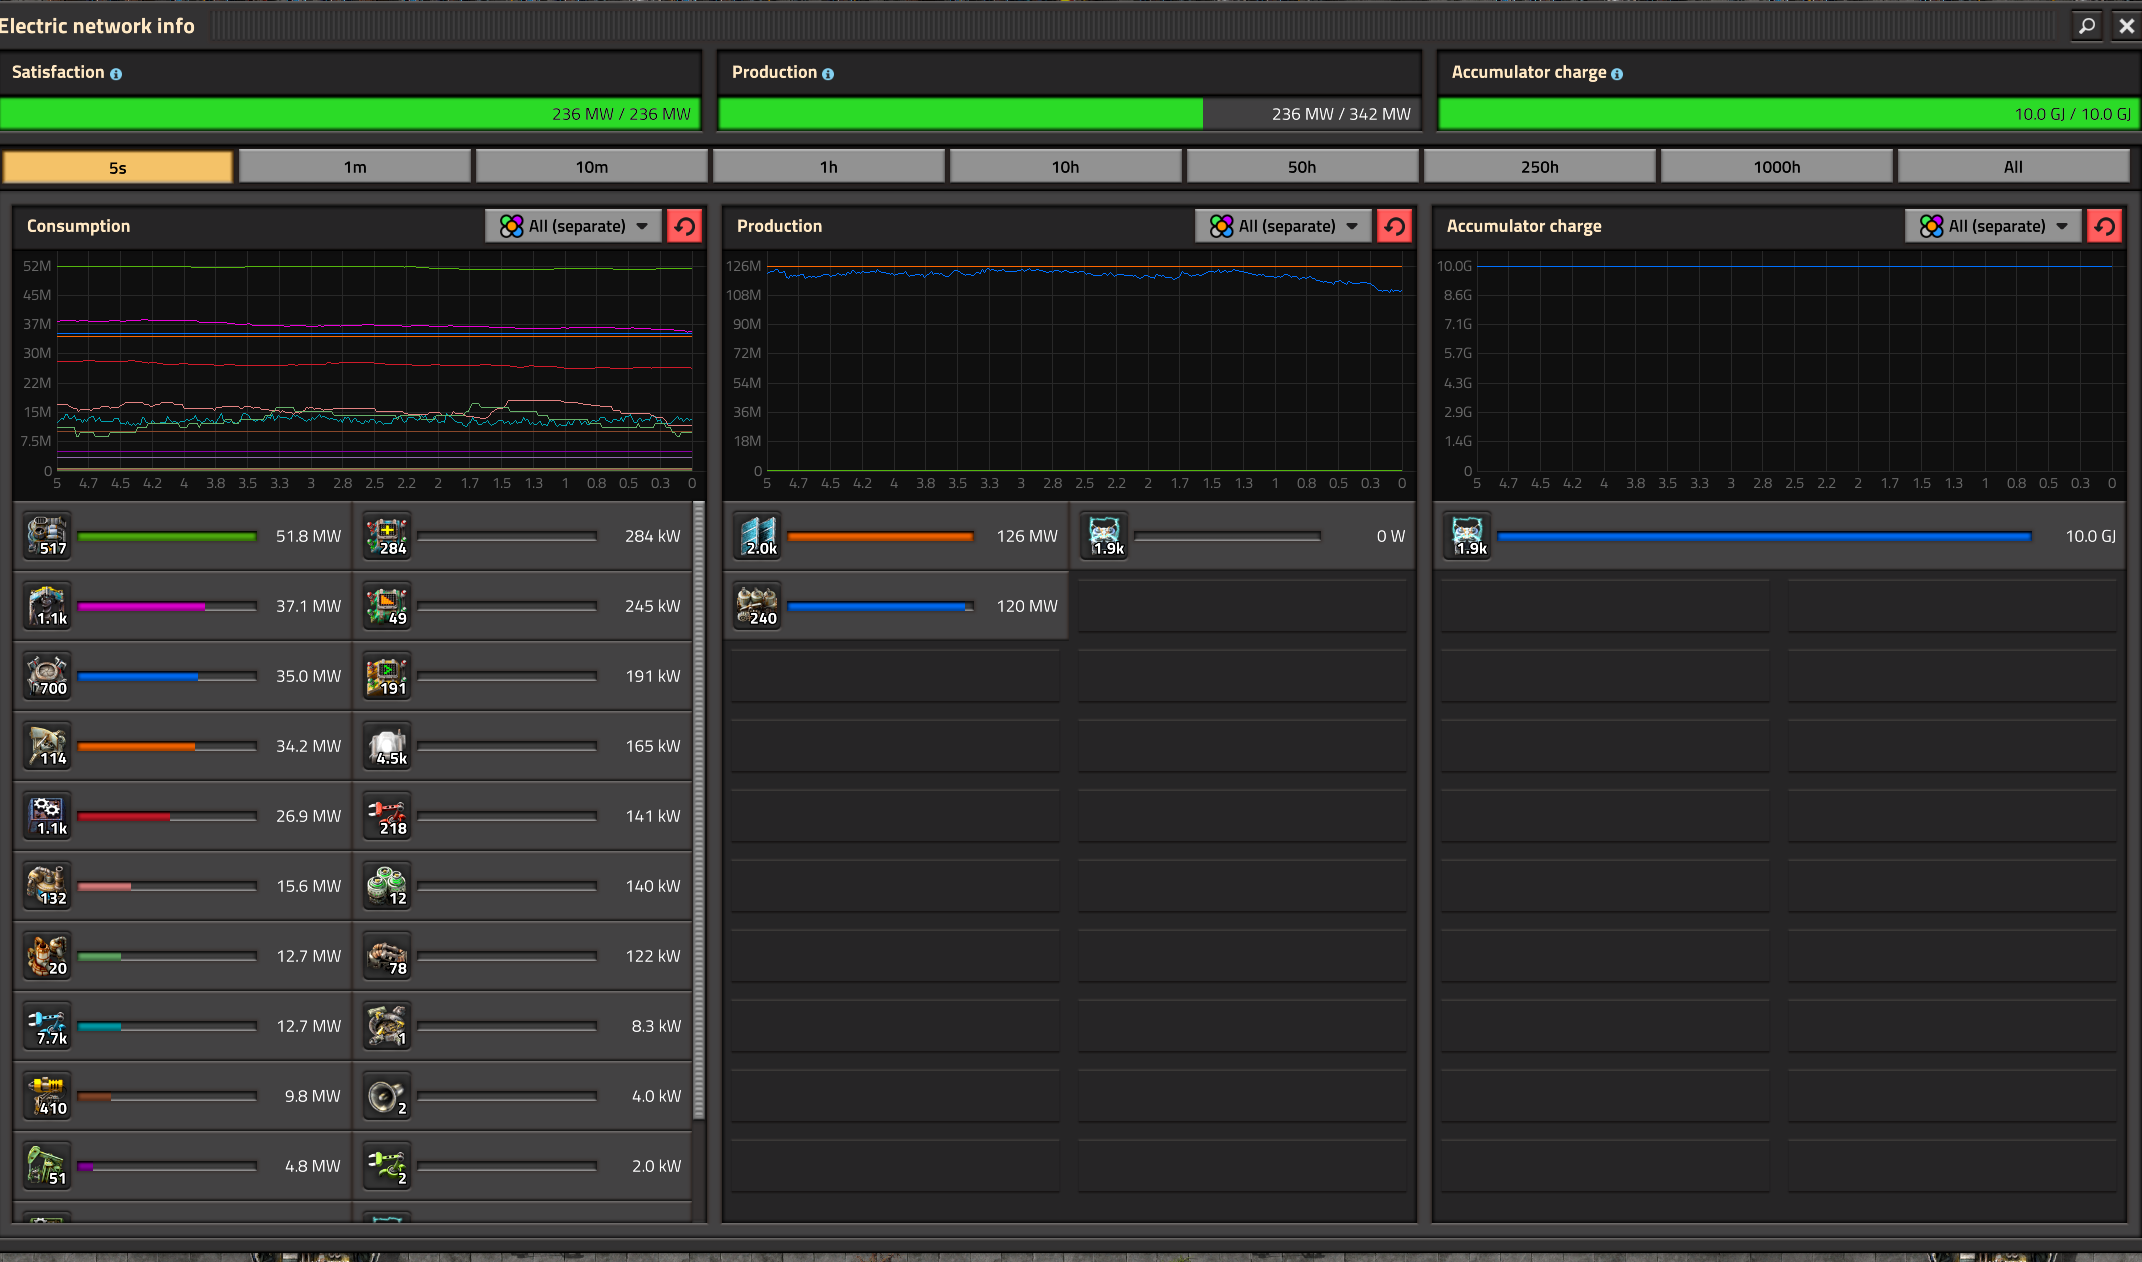Switch to the 5s time span

point(118,167)
